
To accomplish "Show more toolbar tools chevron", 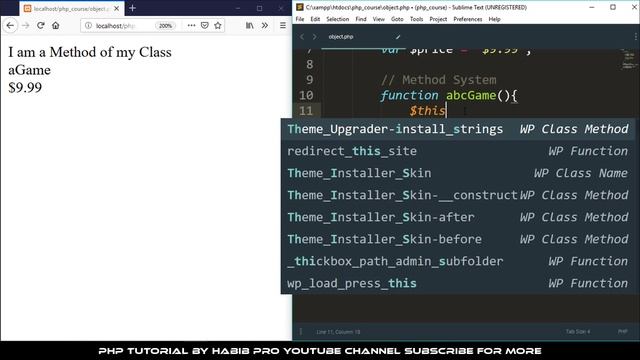I will point(264,25).
